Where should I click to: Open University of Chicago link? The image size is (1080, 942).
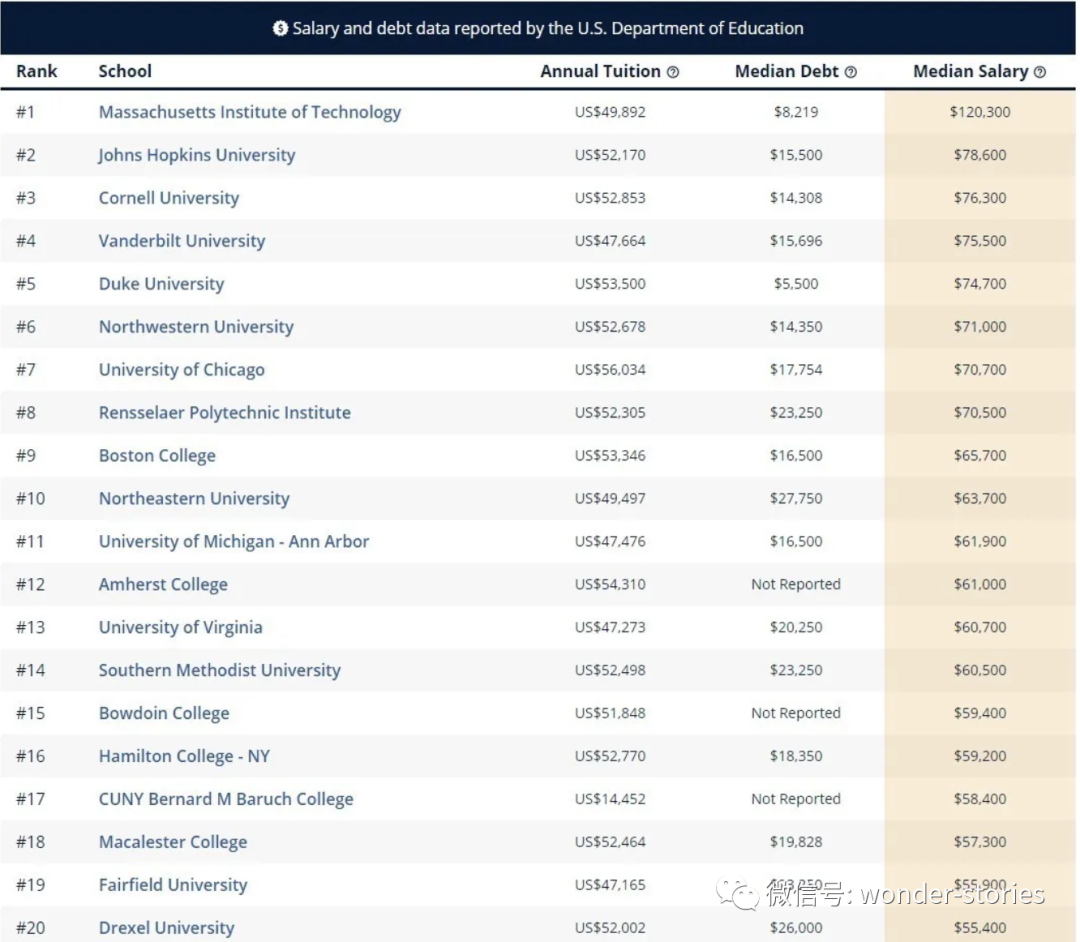pos(182,370)
